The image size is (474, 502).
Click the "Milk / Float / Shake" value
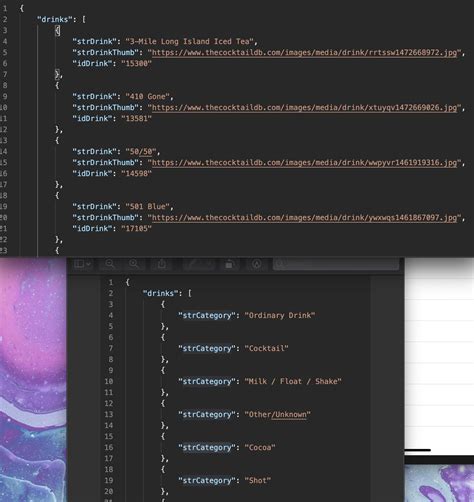293,381
